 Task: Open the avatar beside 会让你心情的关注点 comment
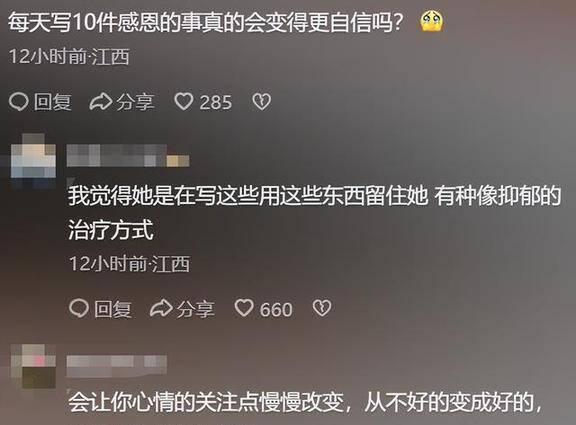pos(33,366)
